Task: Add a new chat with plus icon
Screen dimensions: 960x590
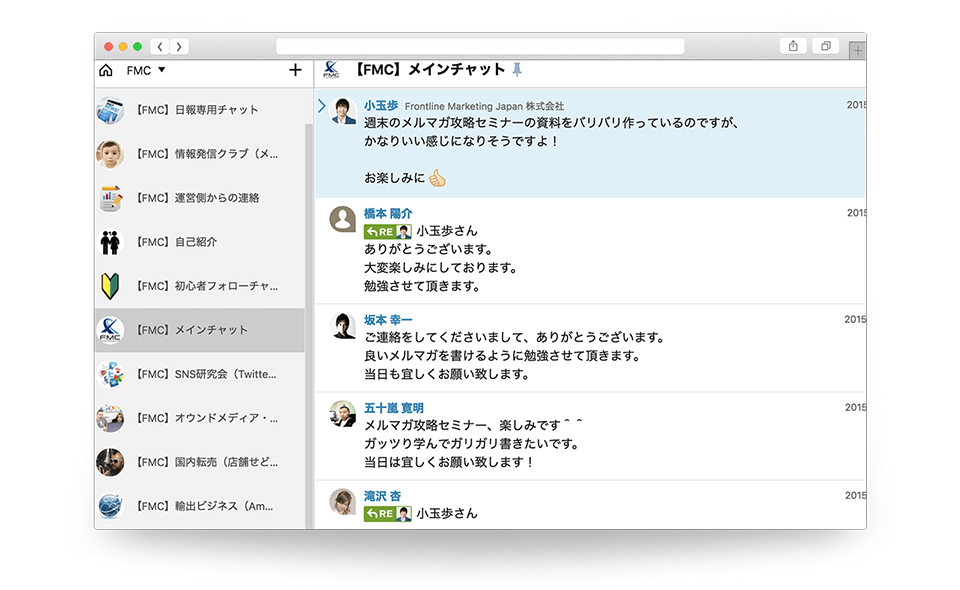Action: click(x=295, y=70)
